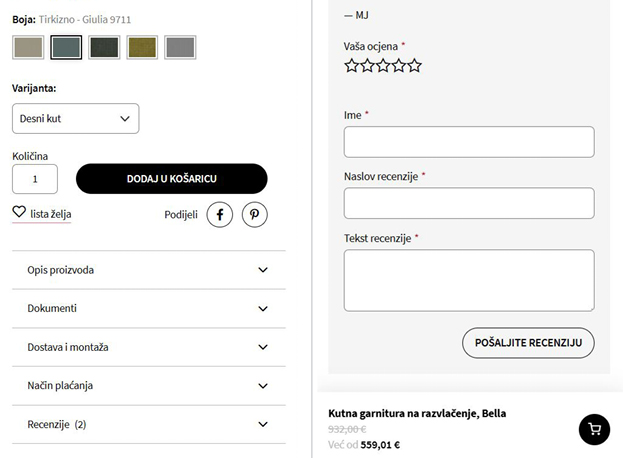Expand the Recenzije (2) section

pyautogui.click(x=148, y=424)
